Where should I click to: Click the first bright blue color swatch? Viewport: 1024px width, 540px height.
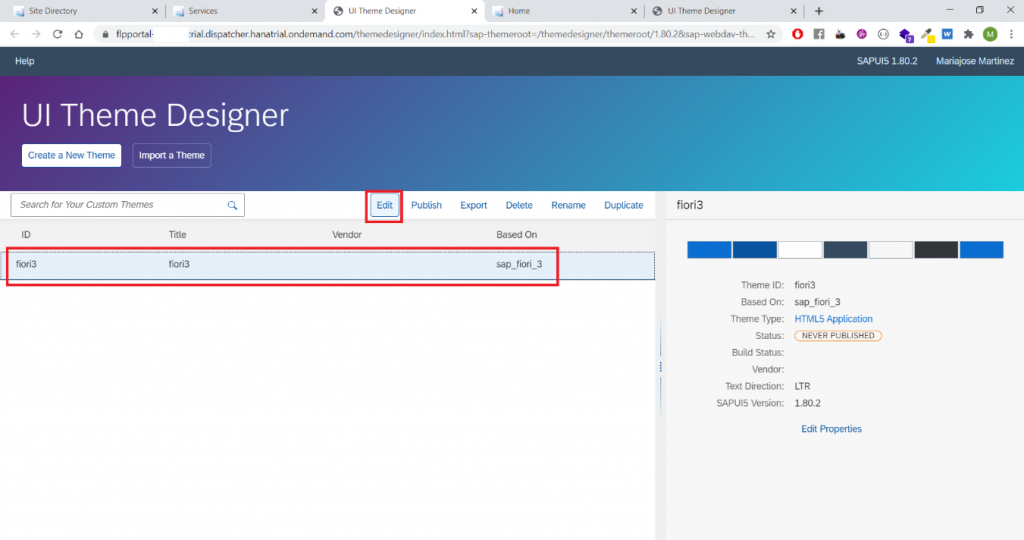(x=709, y=249)
